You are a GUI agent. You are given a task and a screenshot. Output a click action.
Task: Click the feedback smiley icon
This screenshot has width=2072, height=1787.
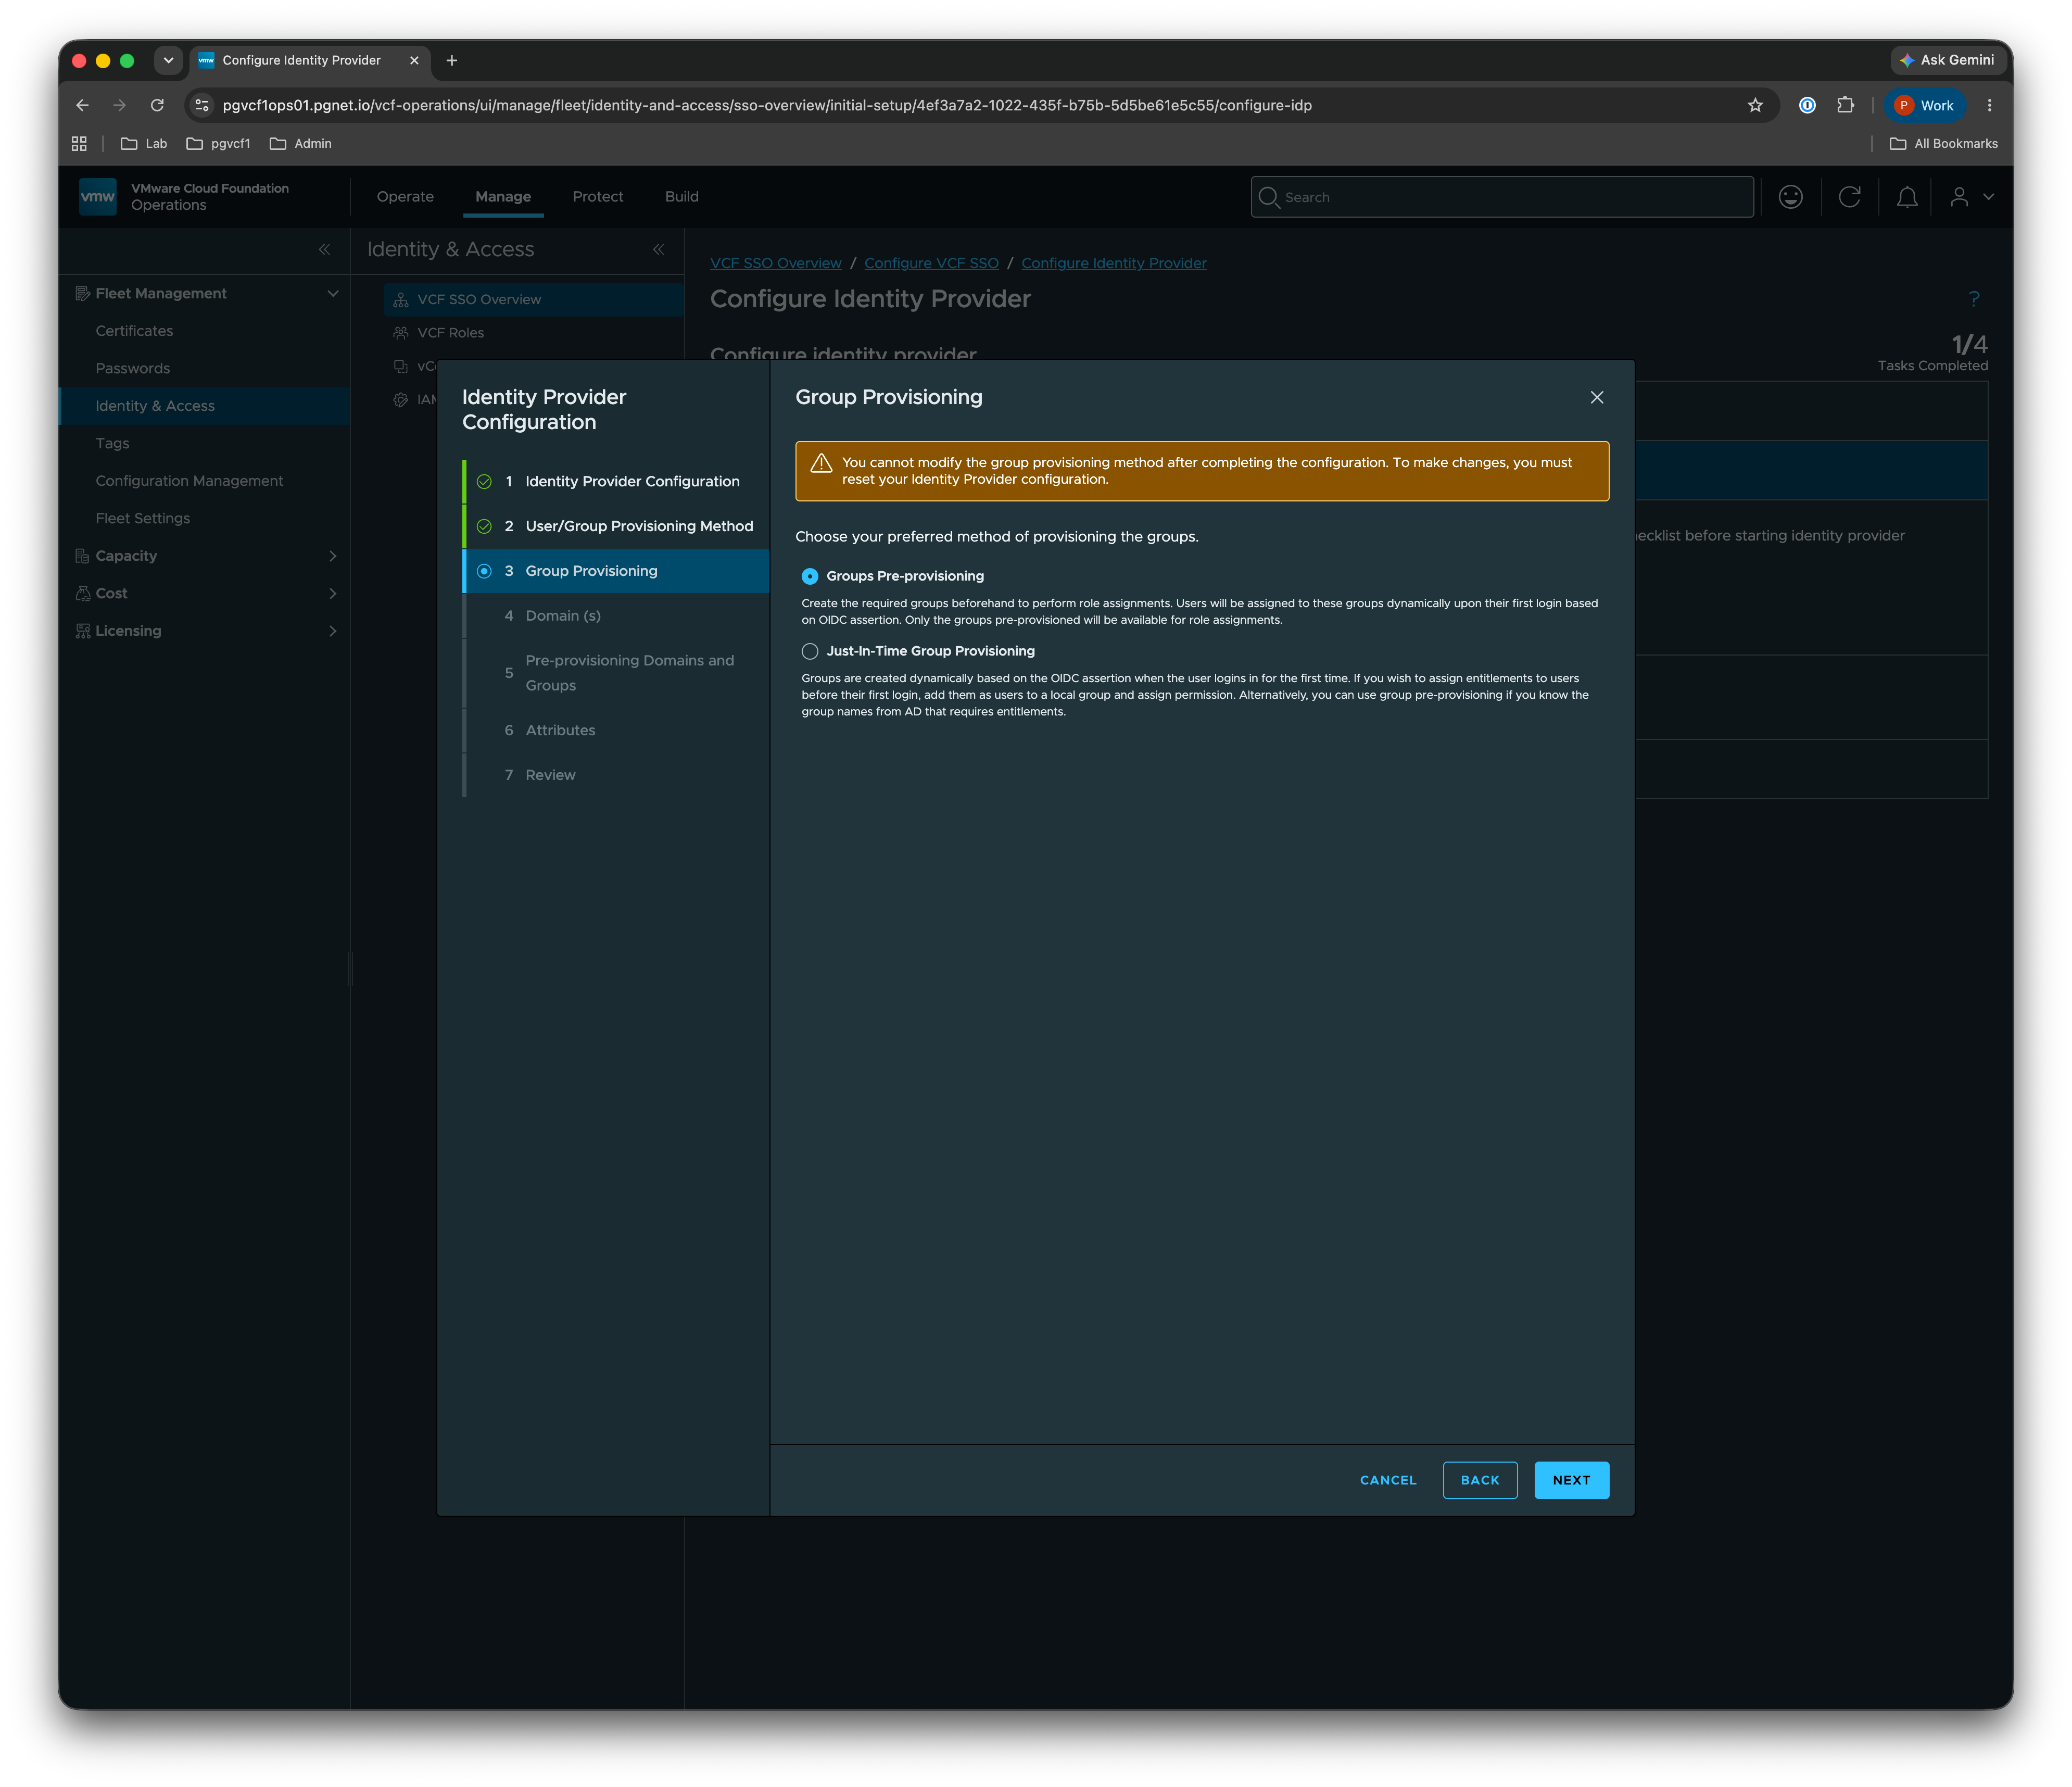1790,197
